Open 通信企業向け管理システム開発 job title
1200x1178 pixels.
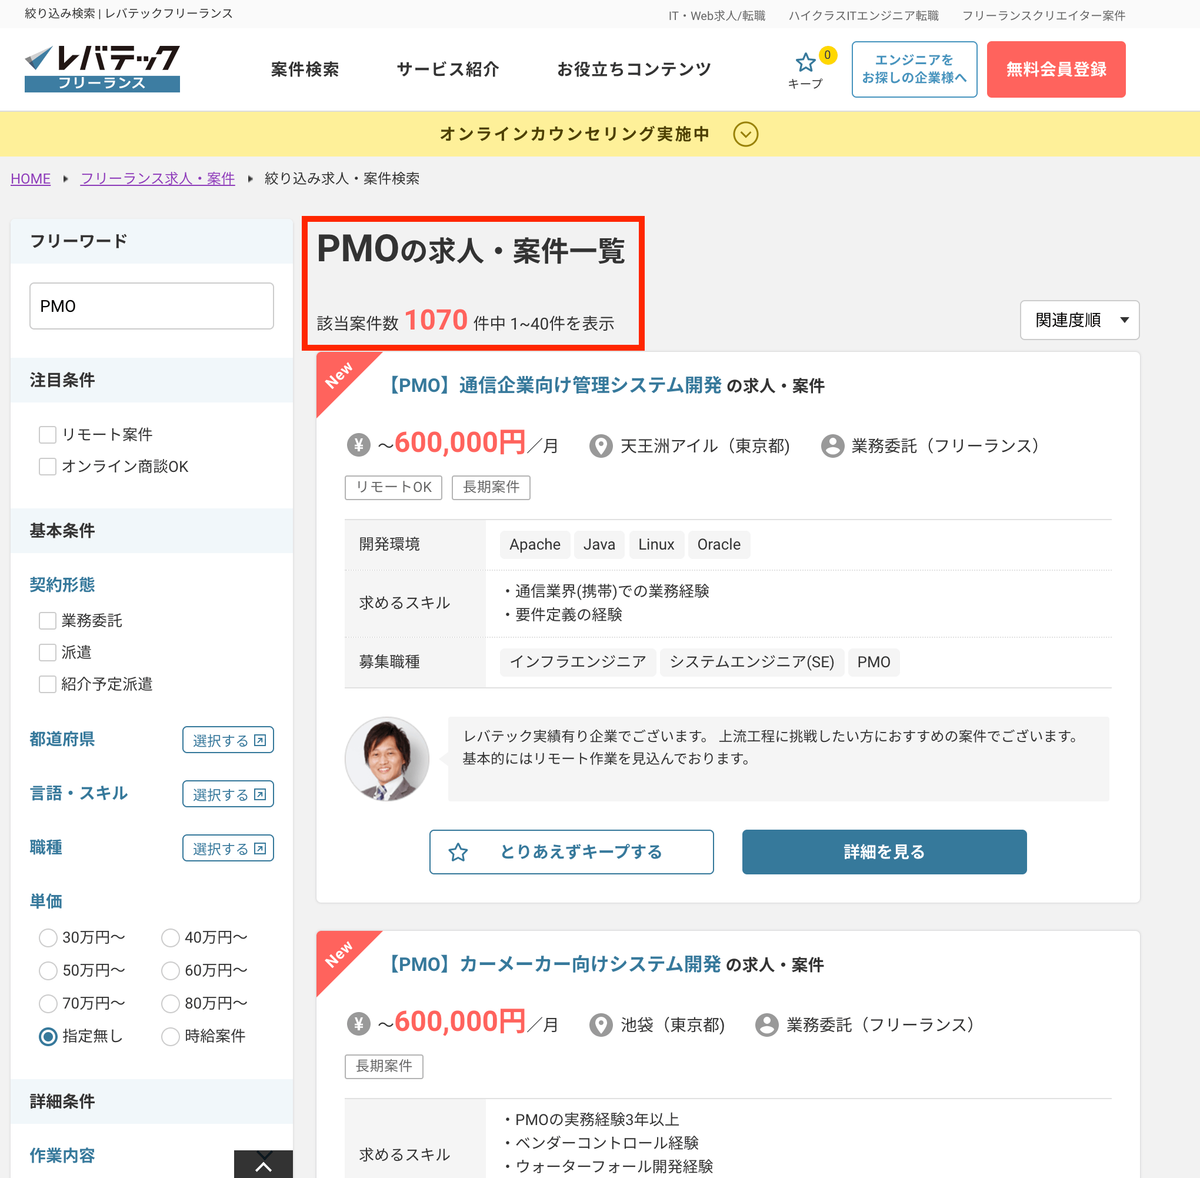[554, 385]
